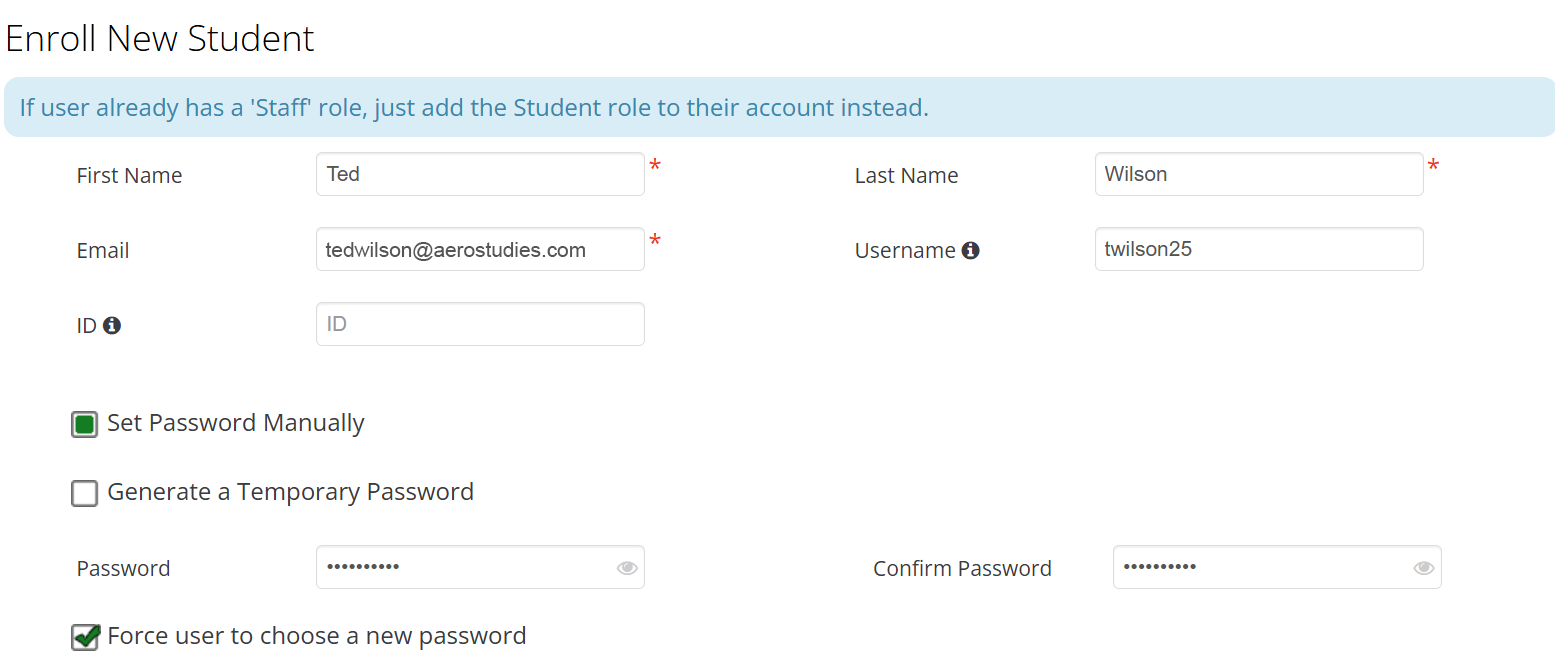The width and height of the screenshot is (1555, 666).
Task: Select the Email input field
Action: (x=480, y=249)
